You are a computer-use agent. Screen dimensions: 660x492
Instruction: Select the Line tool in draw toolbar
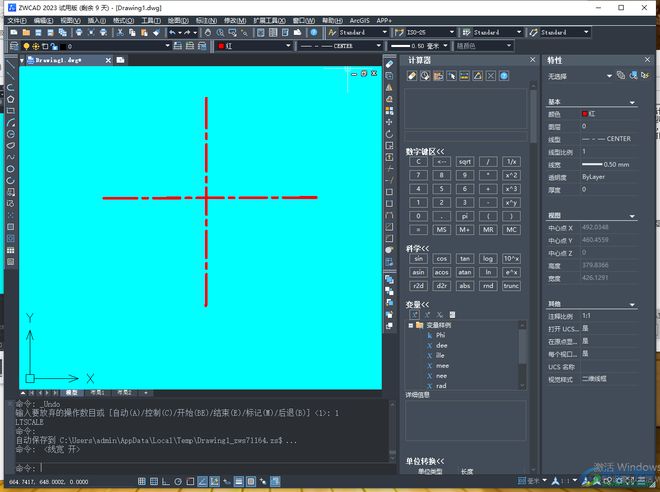11,64
